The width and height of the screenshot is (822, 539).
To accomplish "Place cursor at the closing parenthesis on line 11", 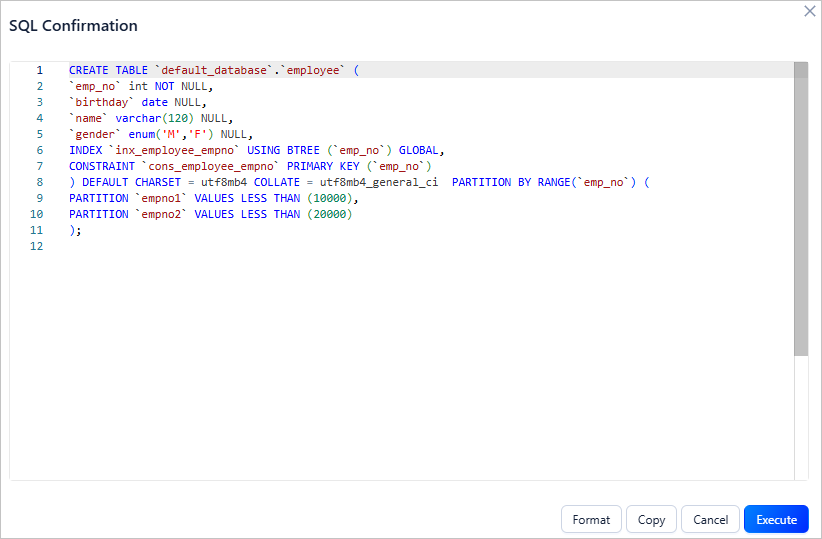I will click(72, 230).
